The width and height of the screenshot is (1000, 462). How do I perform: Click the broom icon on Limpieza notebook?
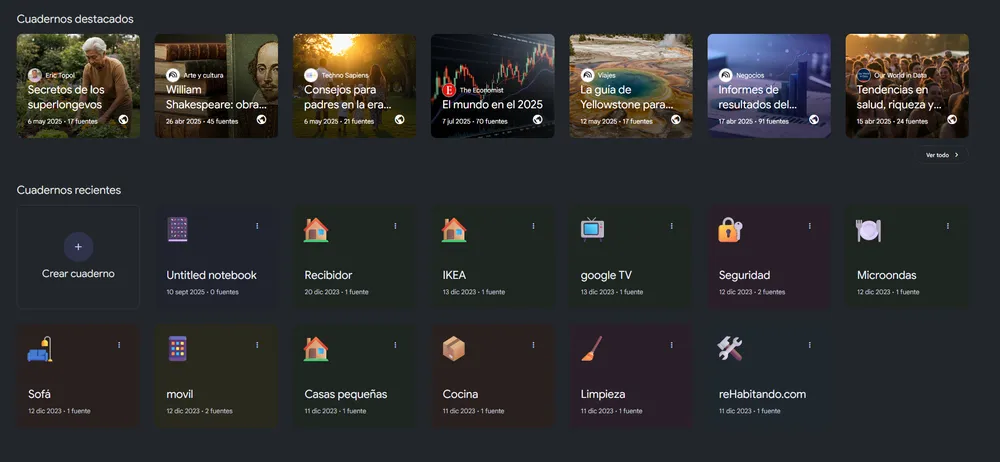point(592,349)
